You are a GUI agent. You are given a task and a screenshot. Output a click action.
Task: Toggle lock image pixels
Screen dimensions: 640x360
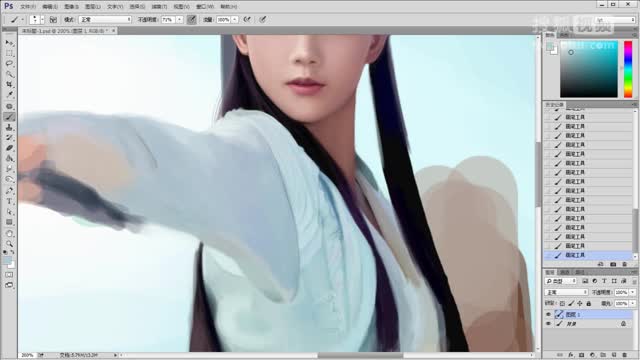tap(571, 304)
